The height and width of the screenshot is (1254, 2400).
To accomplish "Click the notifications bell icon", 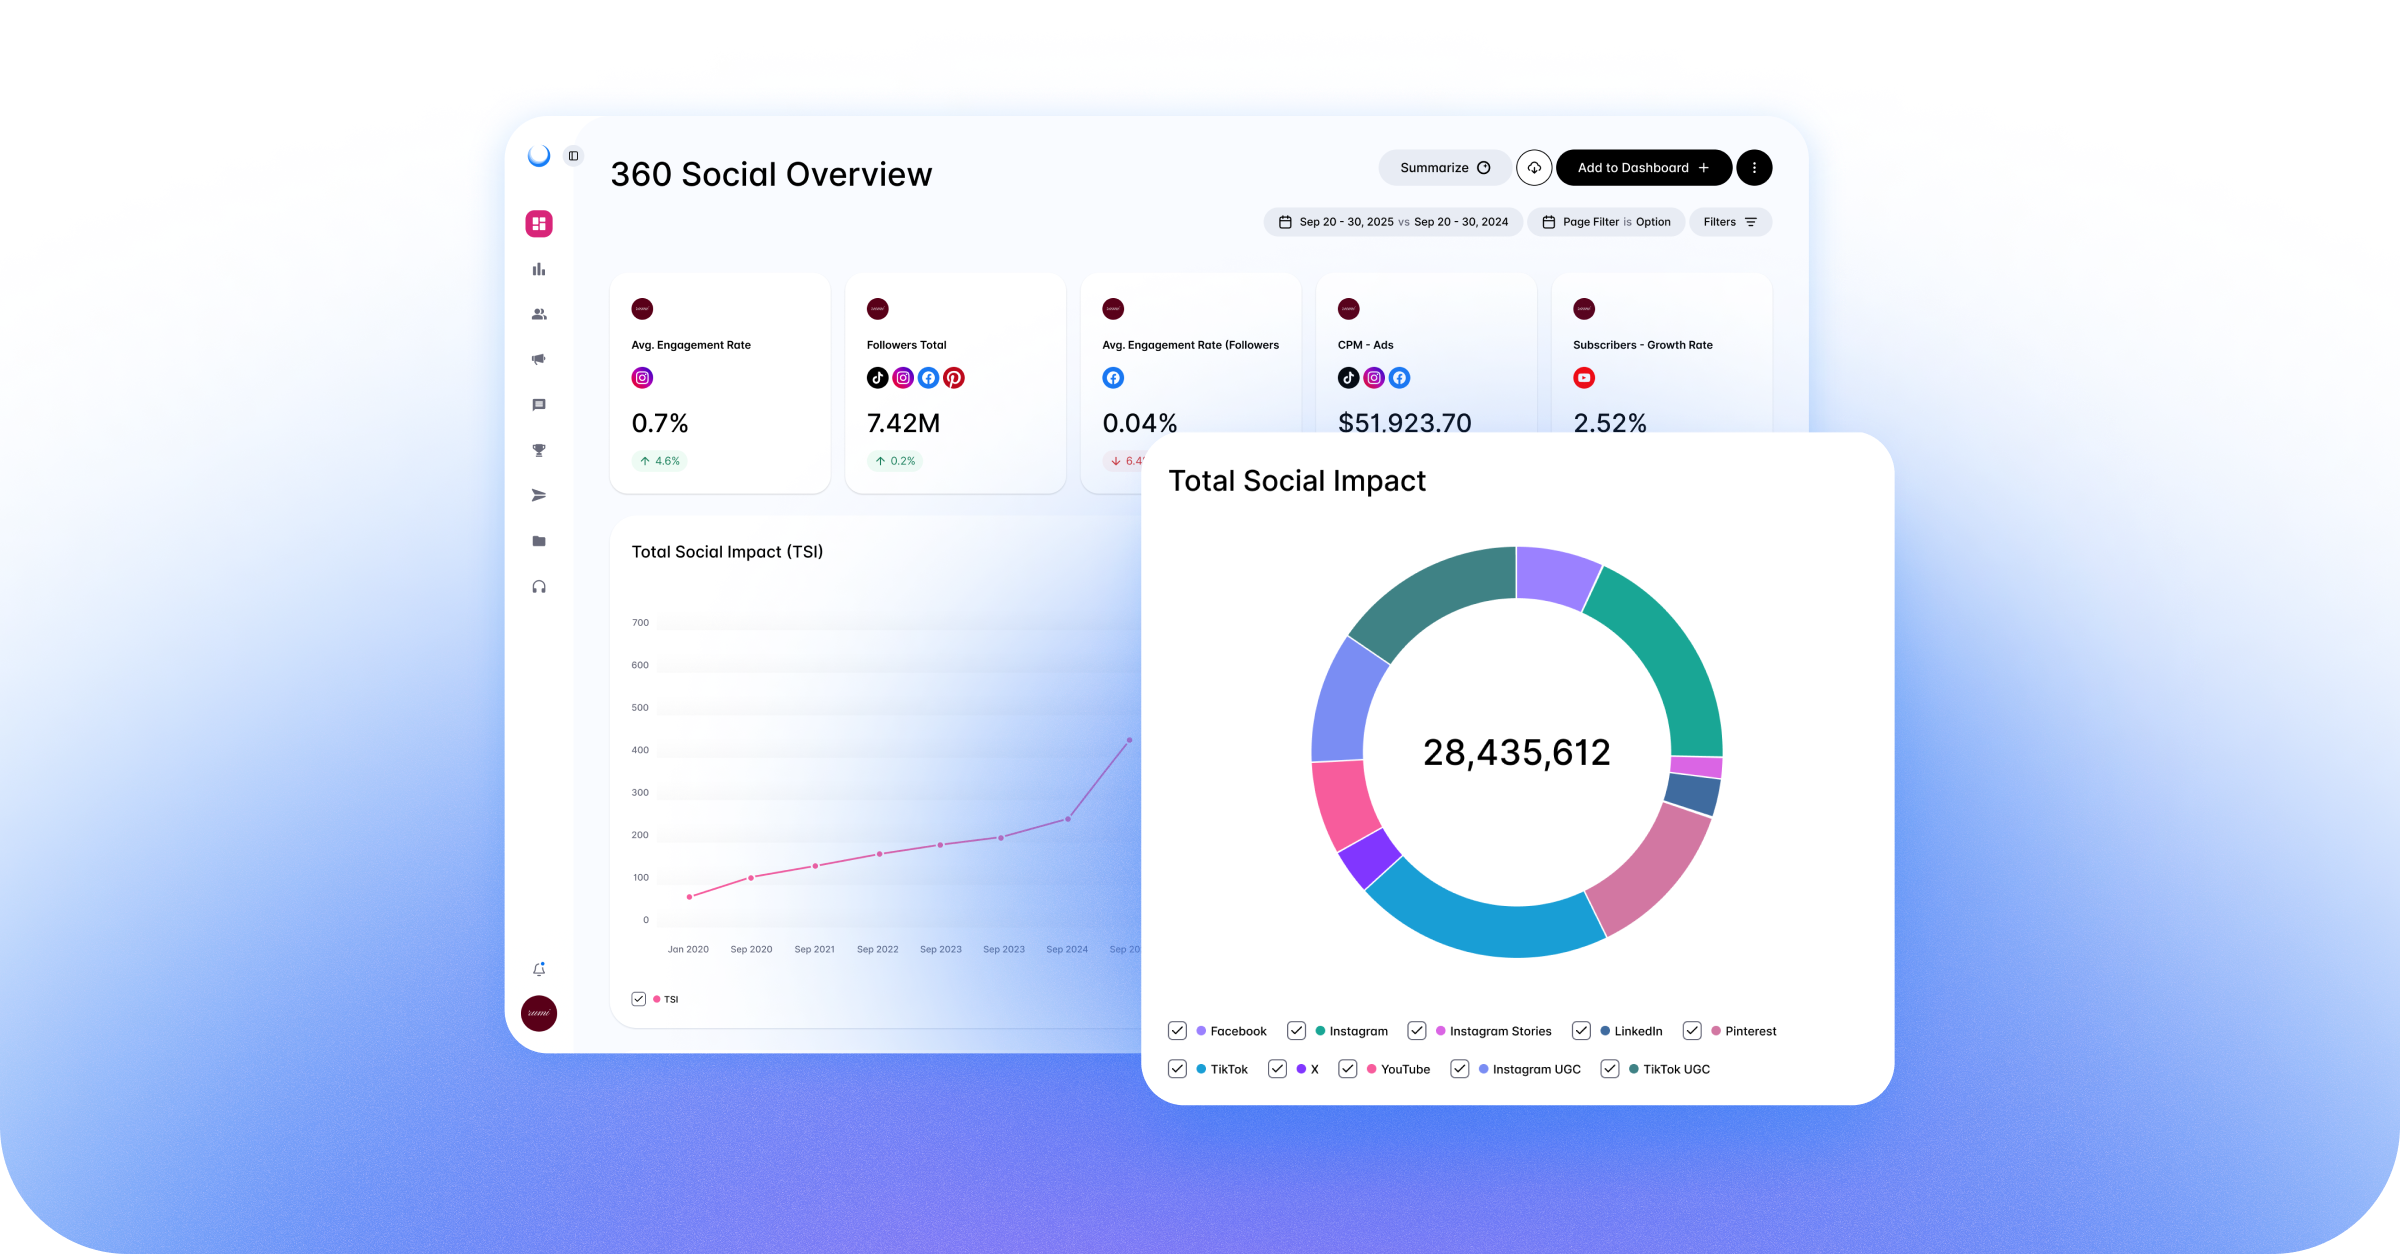I will pyautogui.click(x=539, y=969).
